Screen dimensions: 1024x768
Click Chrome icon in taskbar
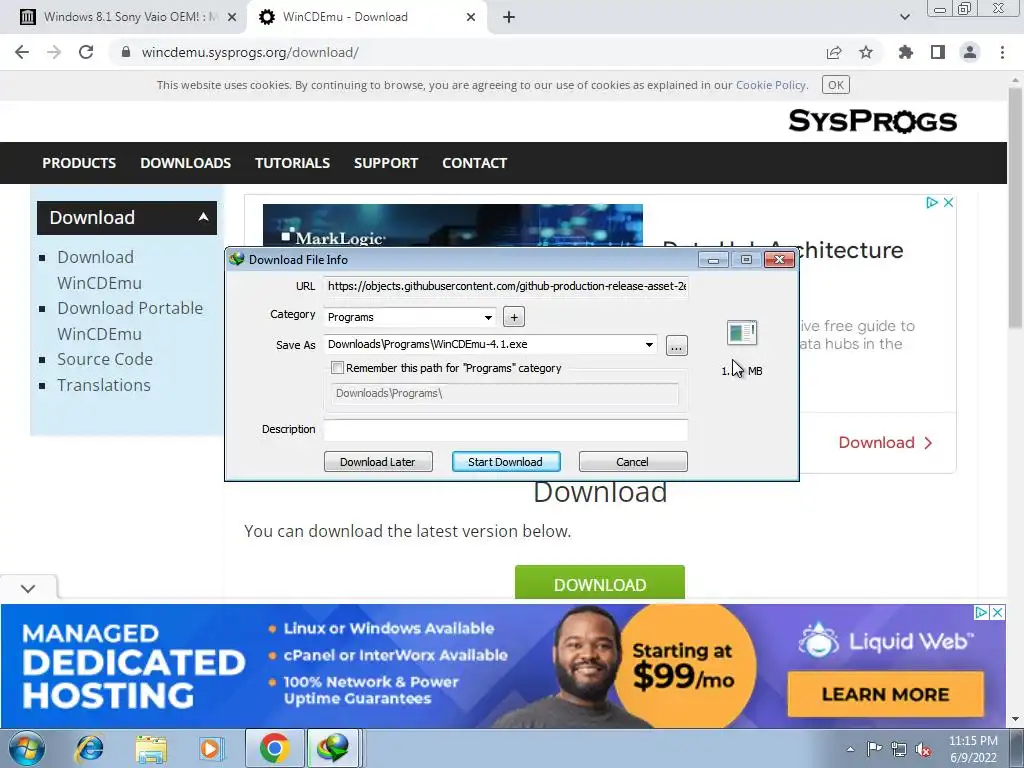tap(274, 748)
